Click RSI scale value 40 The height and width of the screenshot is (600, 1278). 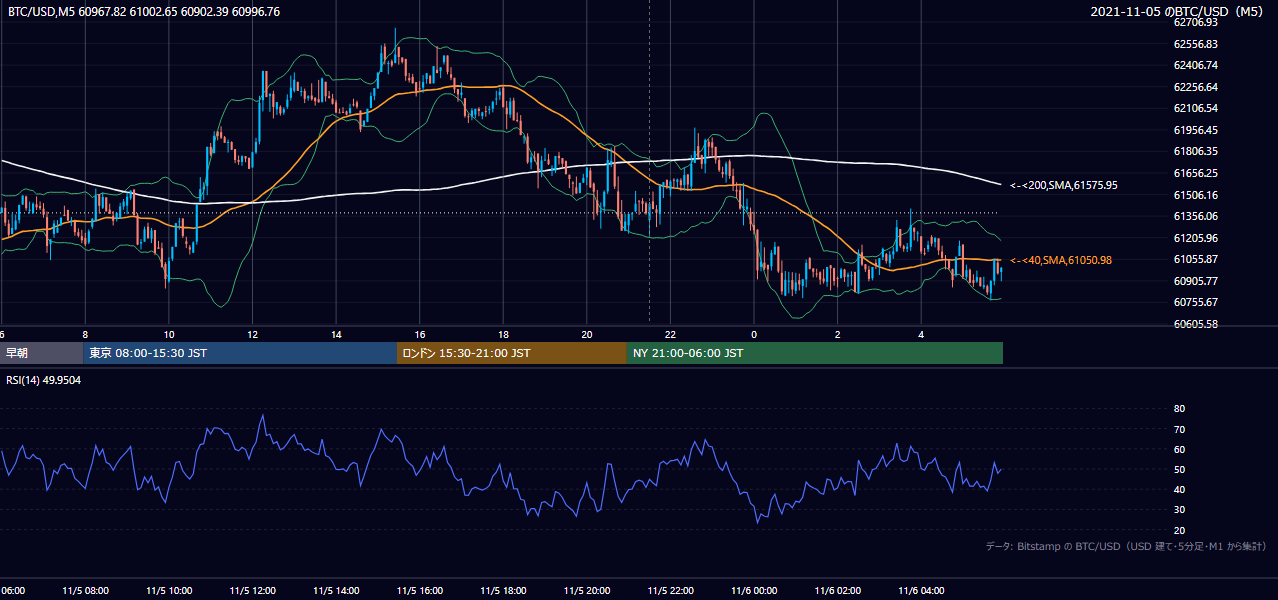[x=1179, y=489]
